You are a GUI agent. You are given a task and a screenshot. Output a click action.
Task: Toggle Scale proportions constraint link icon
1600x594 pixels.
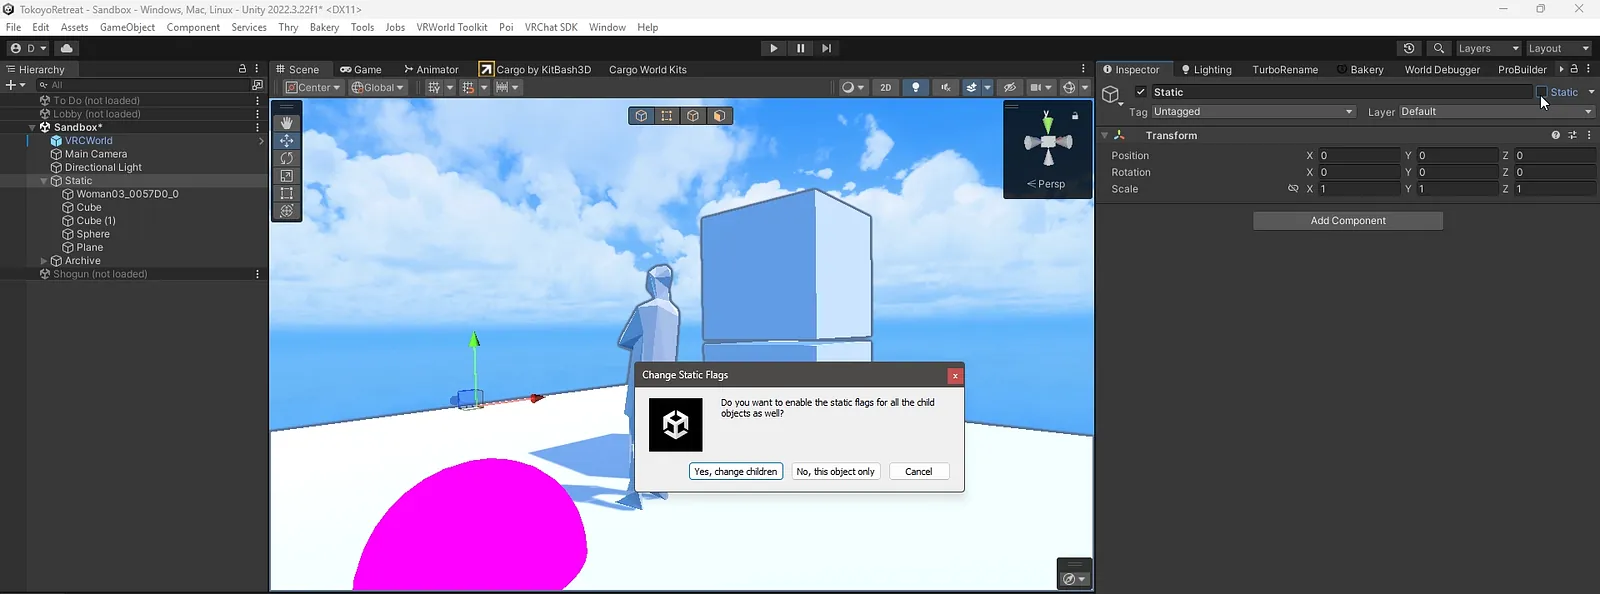1293,189
